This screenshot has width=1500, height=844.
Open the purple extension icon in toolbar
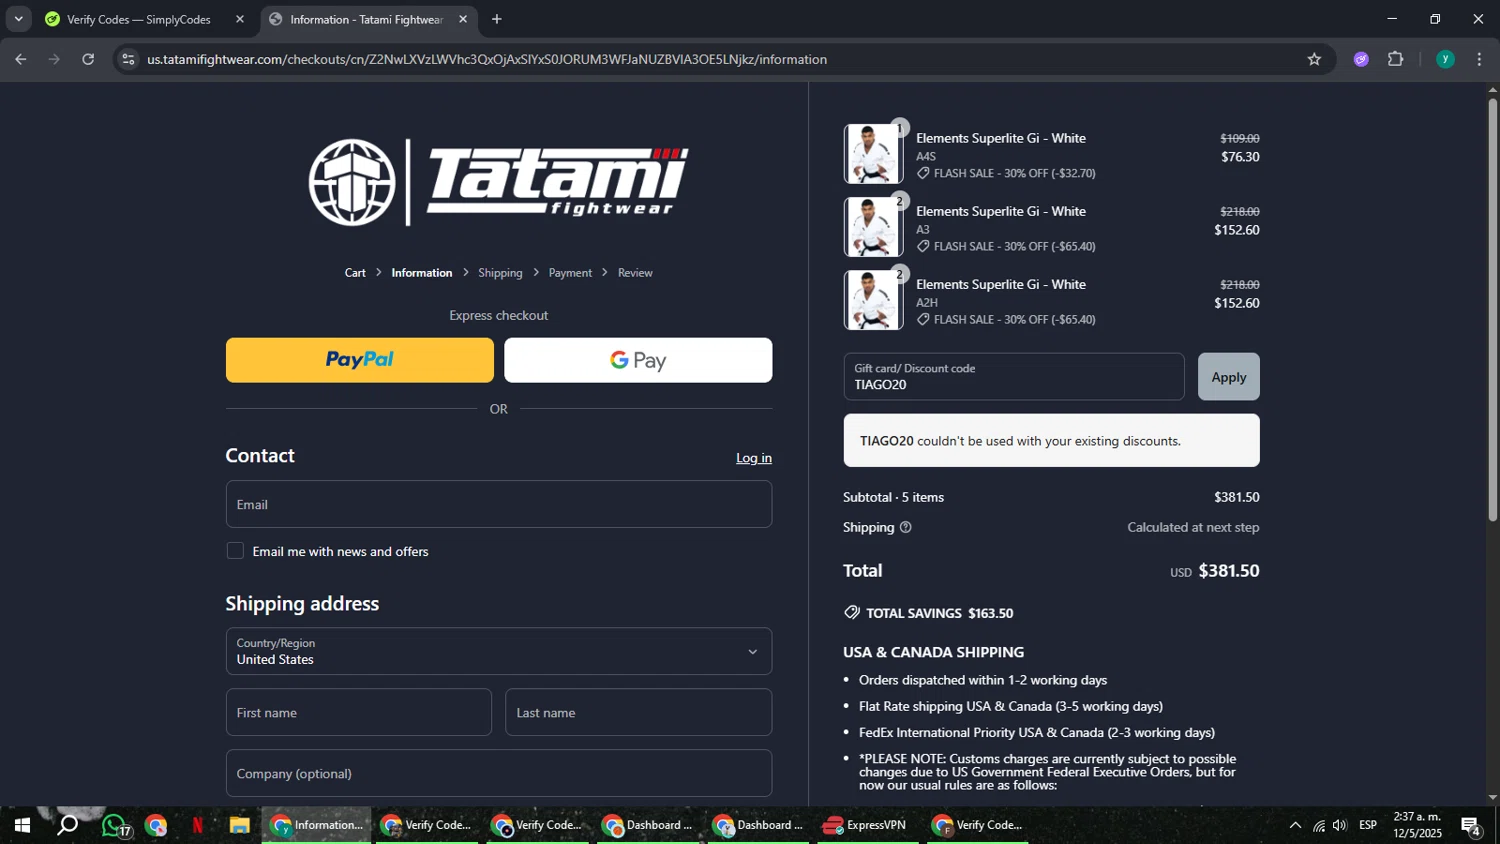1361,59
